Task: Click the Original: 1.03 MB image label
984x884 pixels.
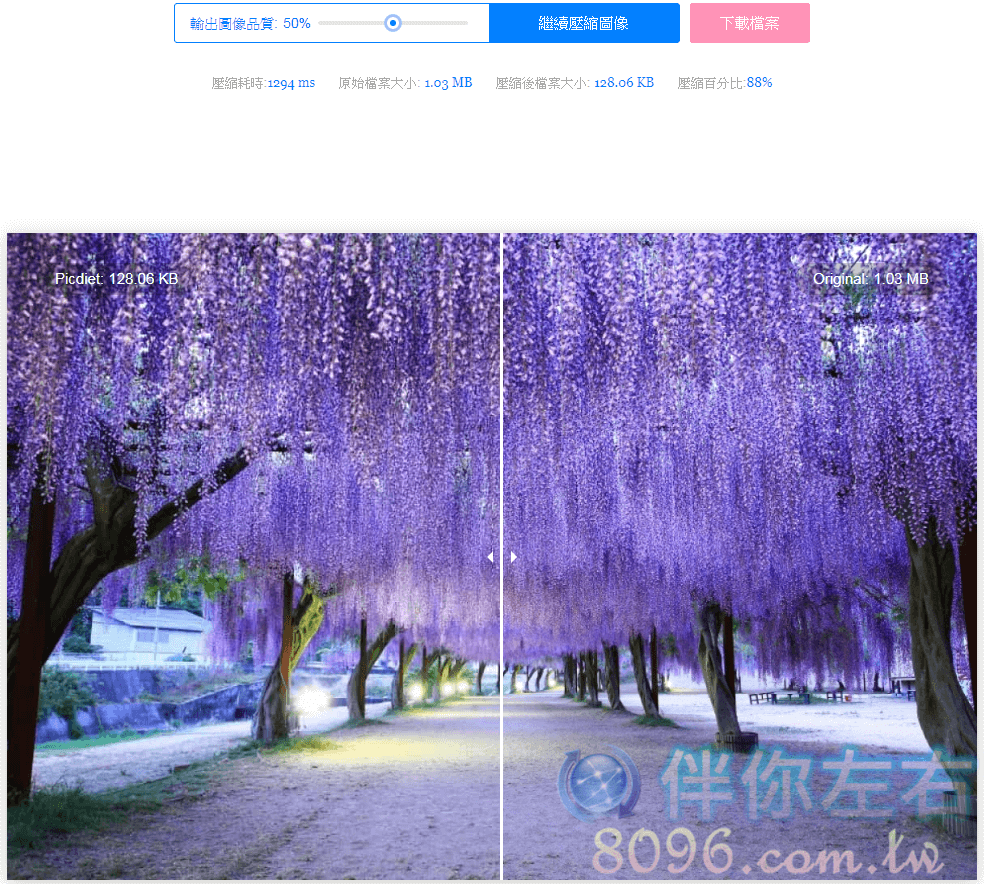Action: 870,279
